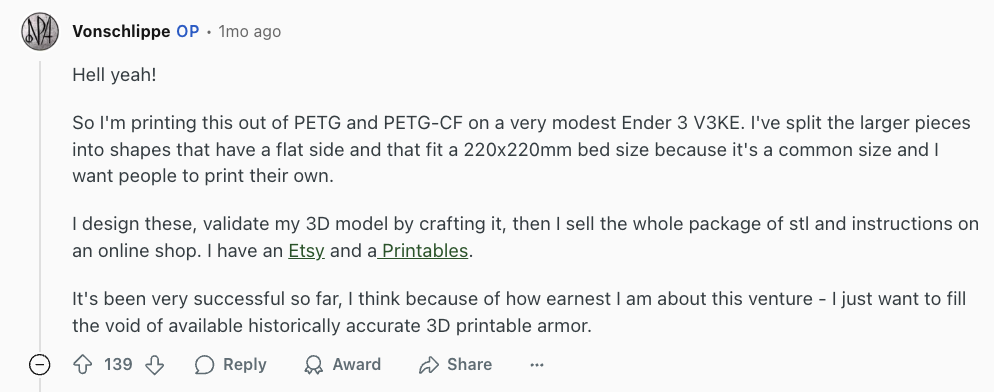Click the Award ribbon icon
Screen dimensions: 994x392
(313, 365)
